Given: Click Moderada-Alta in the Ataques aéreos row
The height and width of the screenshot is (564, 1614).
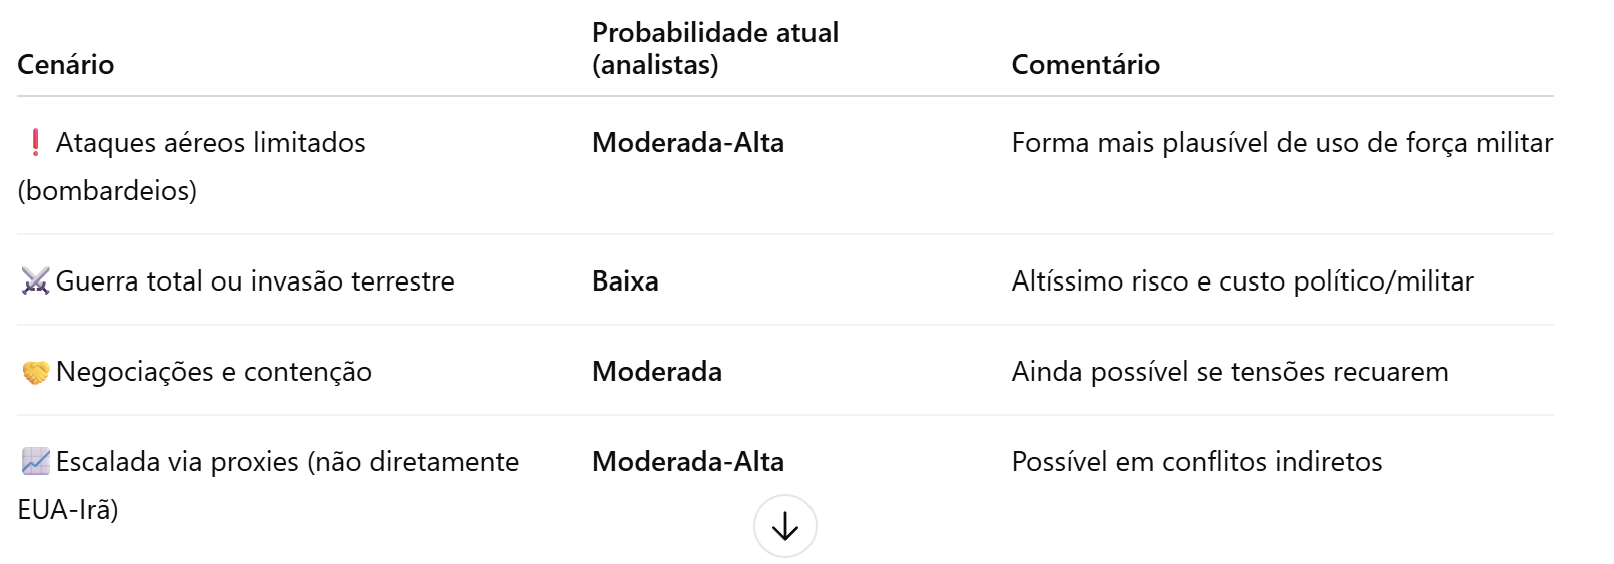Looking at the screenshot, I should (688, 143).
